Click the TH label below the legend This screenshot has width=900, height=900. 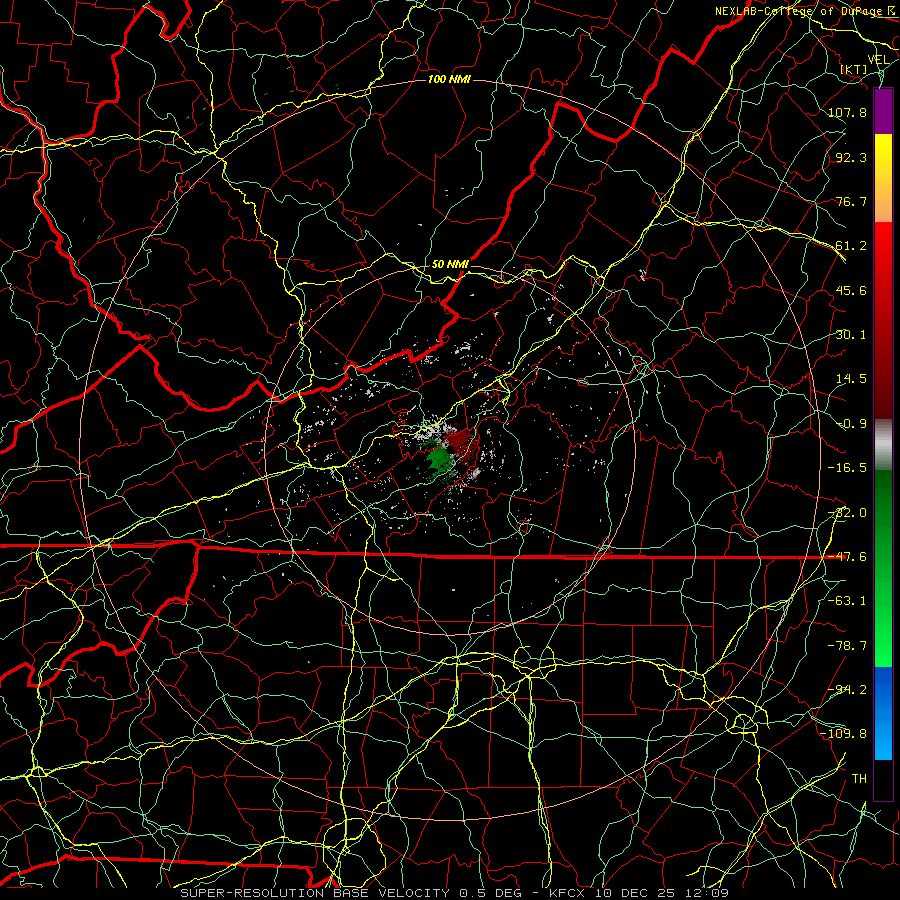859,779
